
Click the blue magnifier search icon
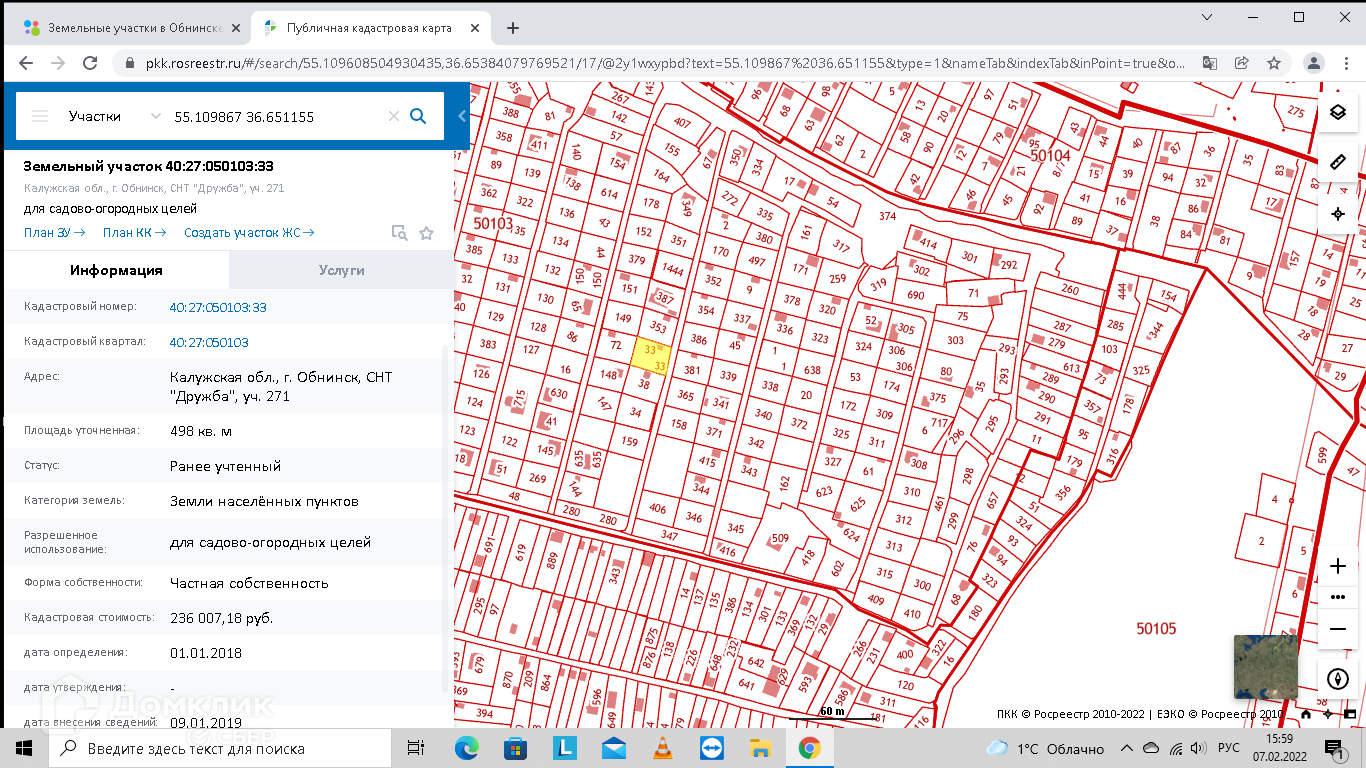pyautogui.click(x=418, y=116)
